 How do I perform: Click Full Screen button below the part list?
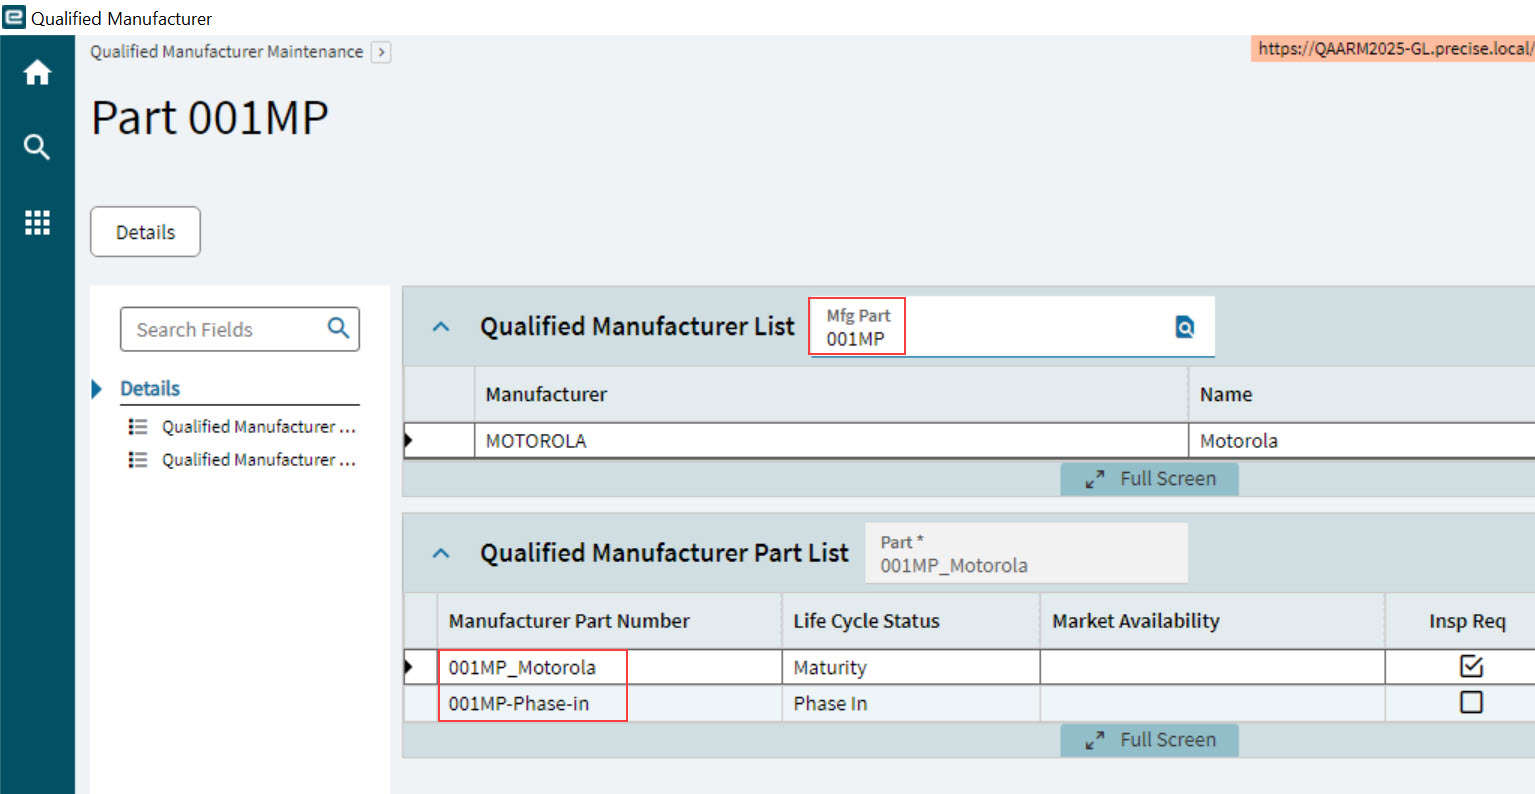click(1150, 739)
